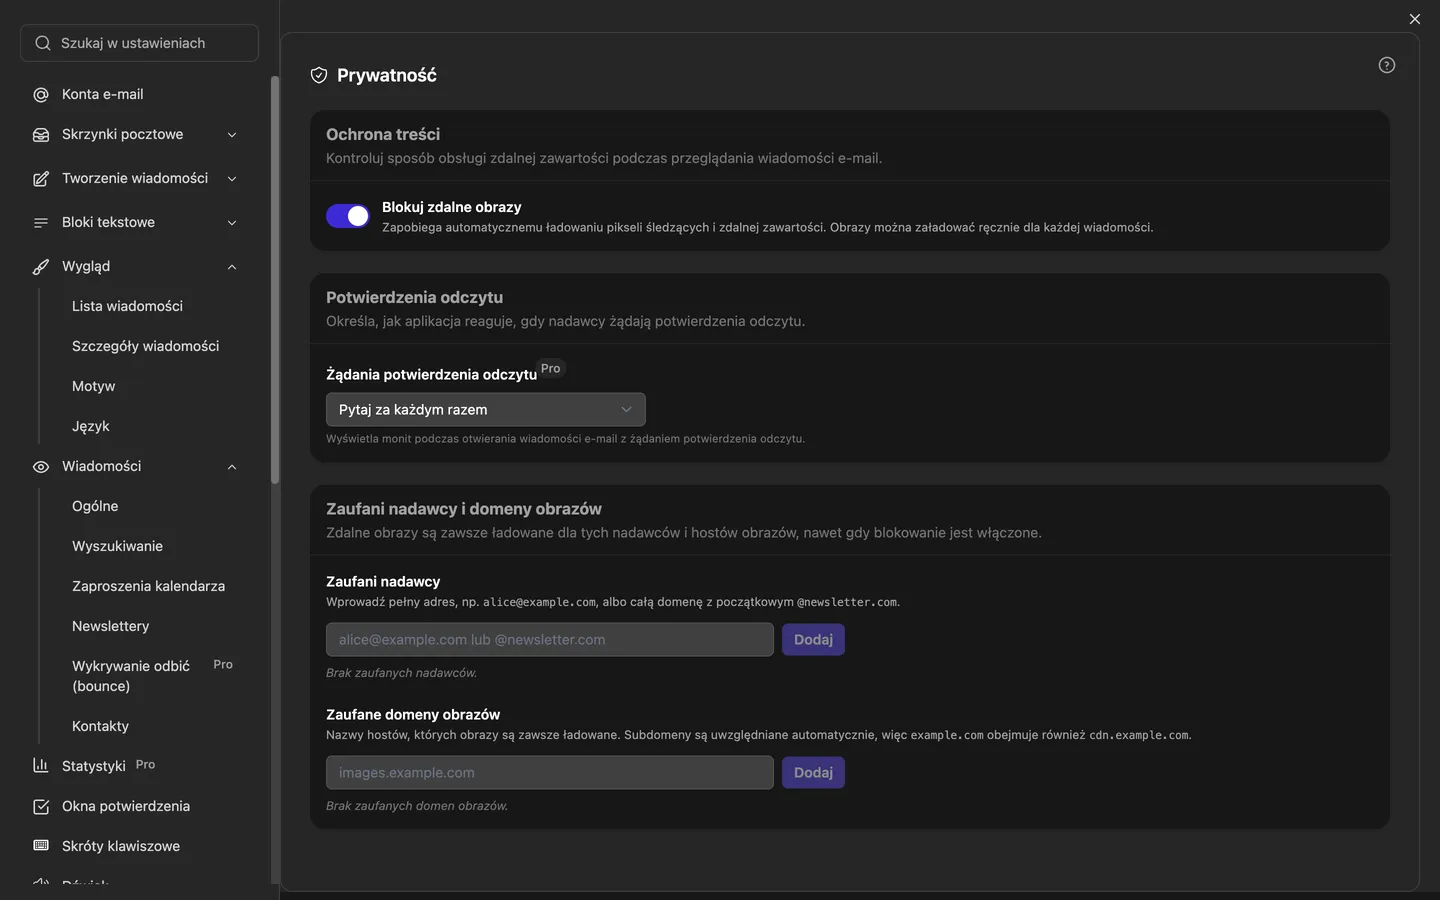
Task: Go to Wyszukiwanie settings
Action: (x=117, y=546)
